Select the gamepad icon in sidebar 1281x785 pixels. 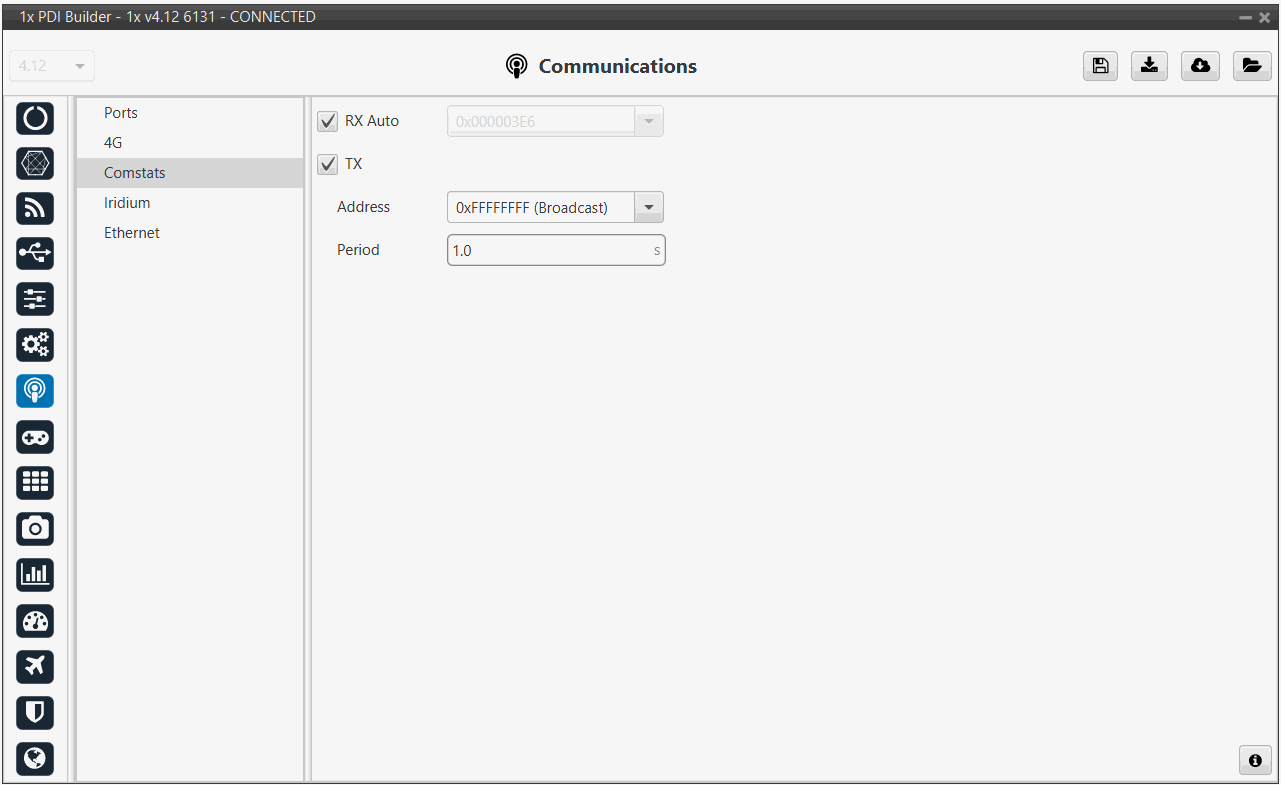[x=35, y=437]
